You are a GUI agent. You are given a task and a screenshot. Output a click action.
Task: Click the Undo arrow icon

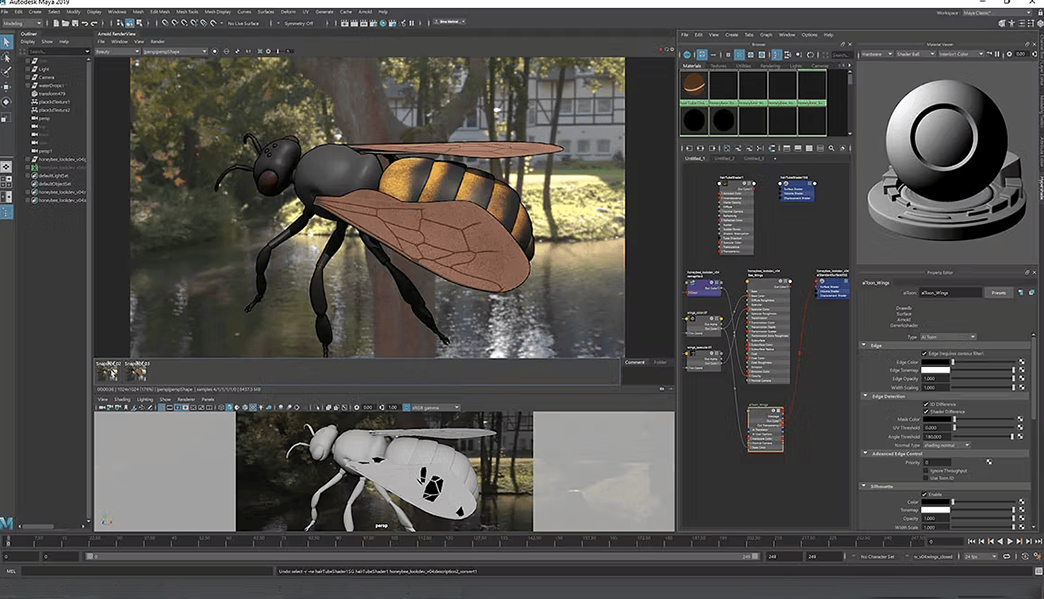pyautogui.click(x=85, y=23)
